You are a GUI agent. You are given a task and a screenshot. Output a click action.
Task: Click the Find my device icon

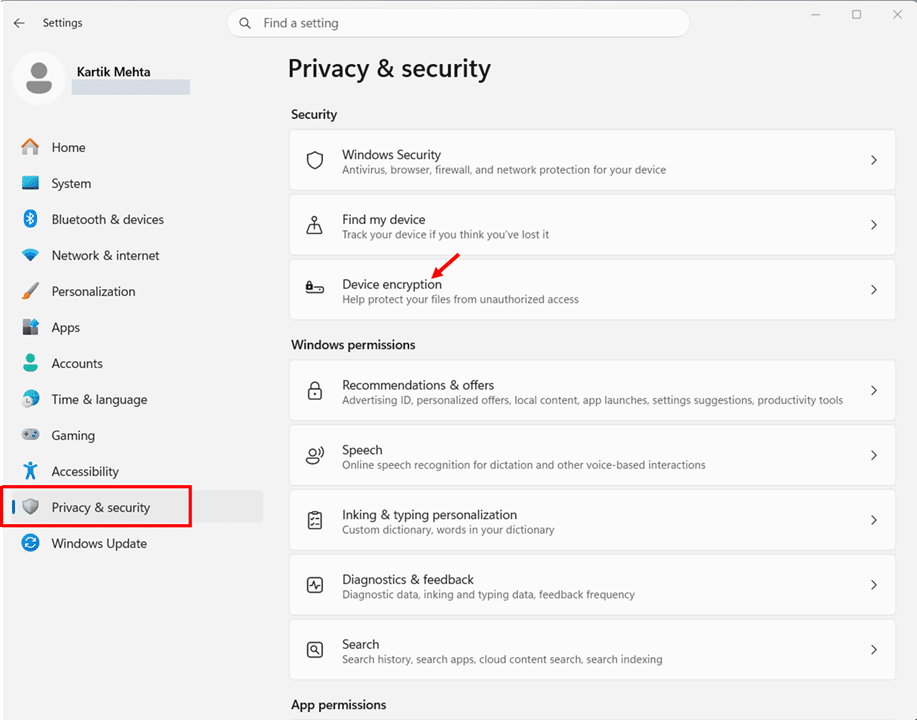coord(315,225)
